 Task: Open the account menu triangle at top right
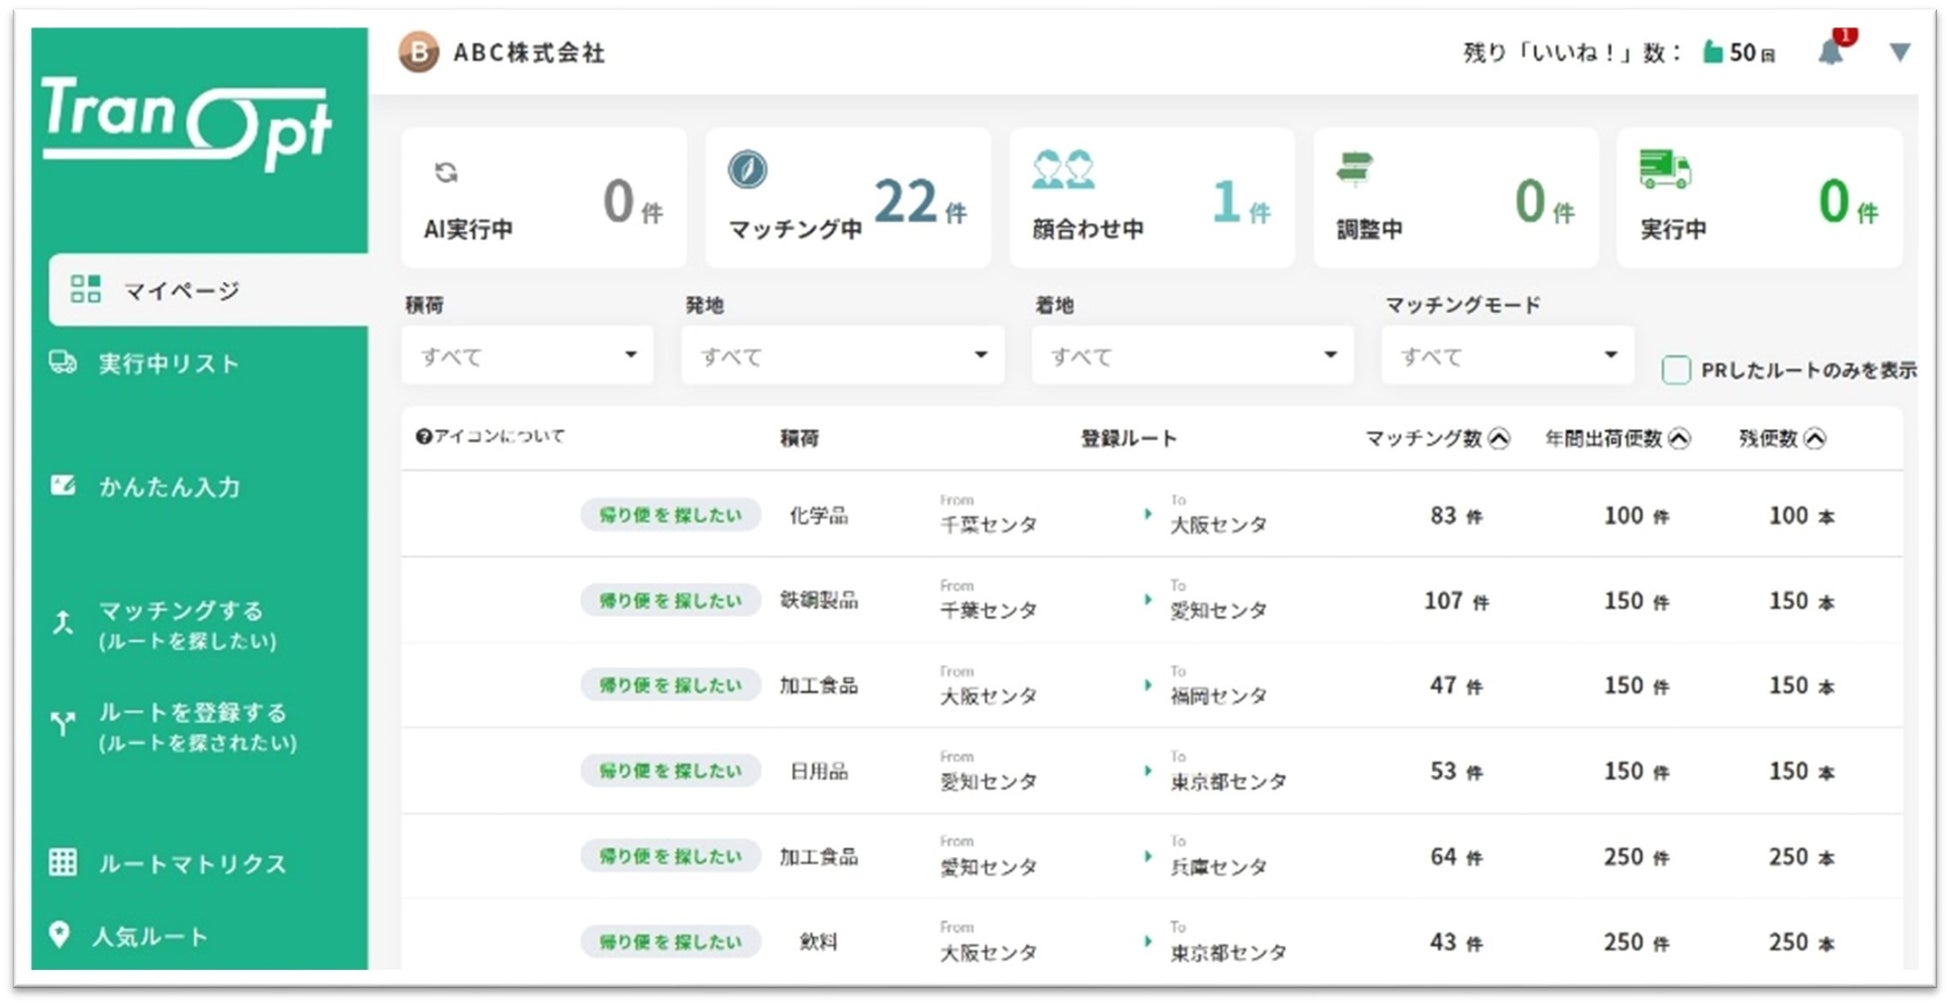[1898, 52]
